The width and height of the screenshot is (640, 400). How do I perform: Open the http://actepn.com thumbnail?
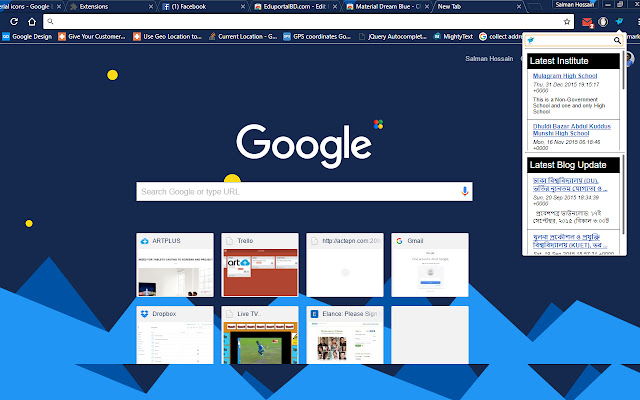[x=344, y=265]
